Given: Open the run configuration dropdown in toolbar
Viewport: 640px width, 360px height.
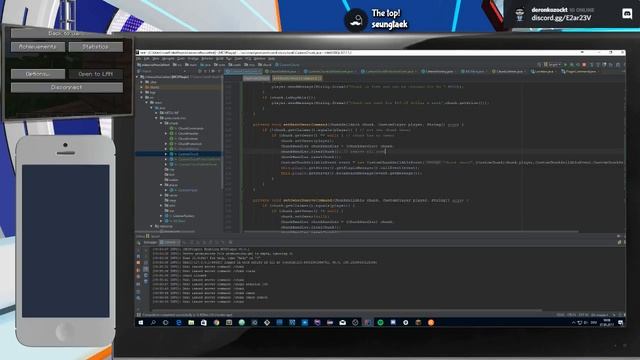Looking at the screenshot, I should [552, 64].
